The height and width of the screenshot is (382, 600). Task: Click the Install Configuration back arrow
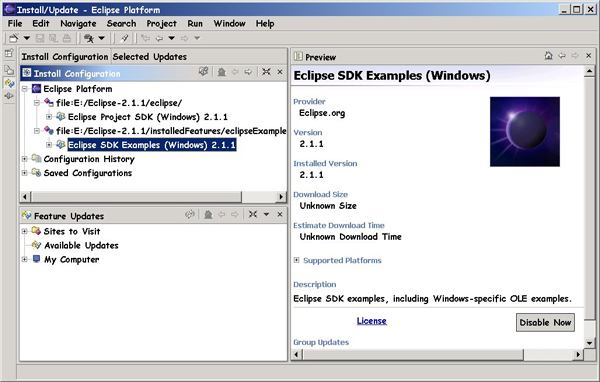click(x=235, y=72)
